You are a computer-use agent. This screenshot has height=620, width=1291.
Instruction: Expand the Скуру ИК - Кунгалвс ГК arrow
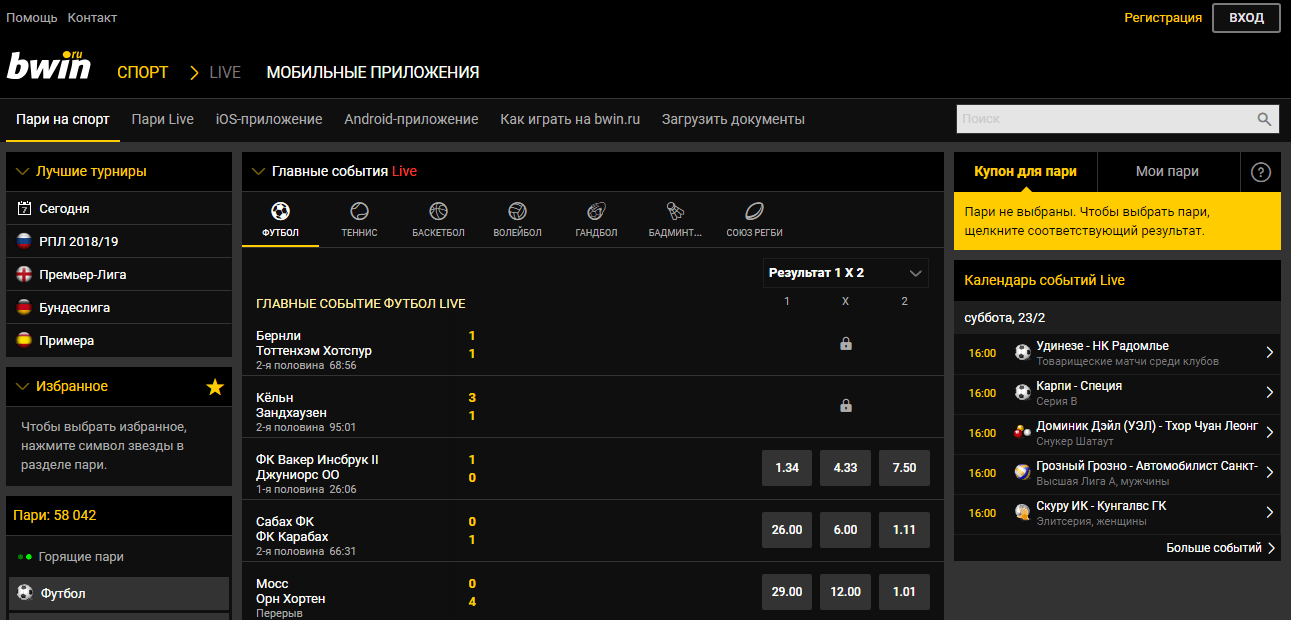1269,512
